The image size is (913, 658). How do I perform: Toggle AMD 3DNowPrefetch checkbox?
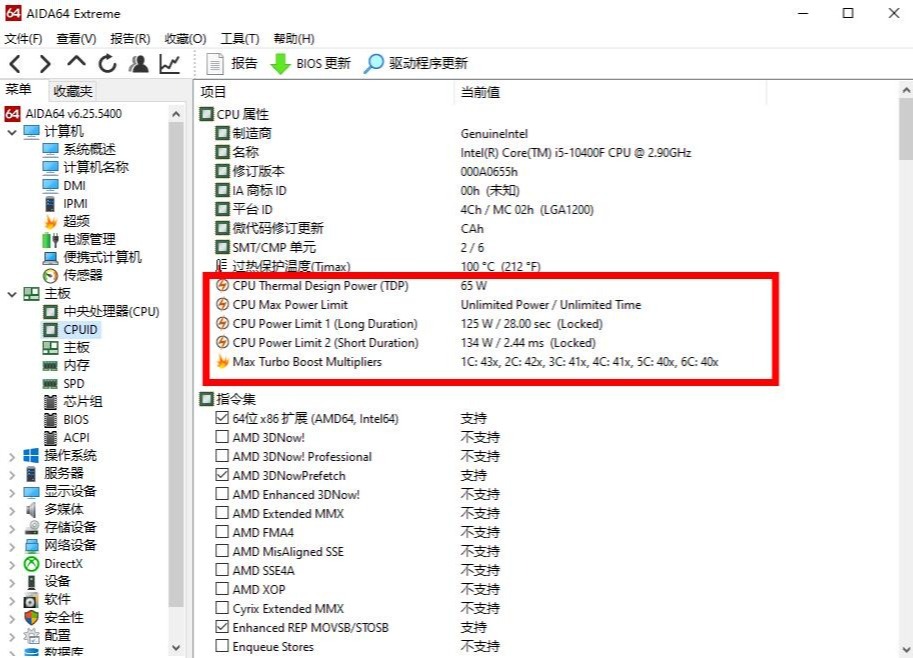pos(222,475)
